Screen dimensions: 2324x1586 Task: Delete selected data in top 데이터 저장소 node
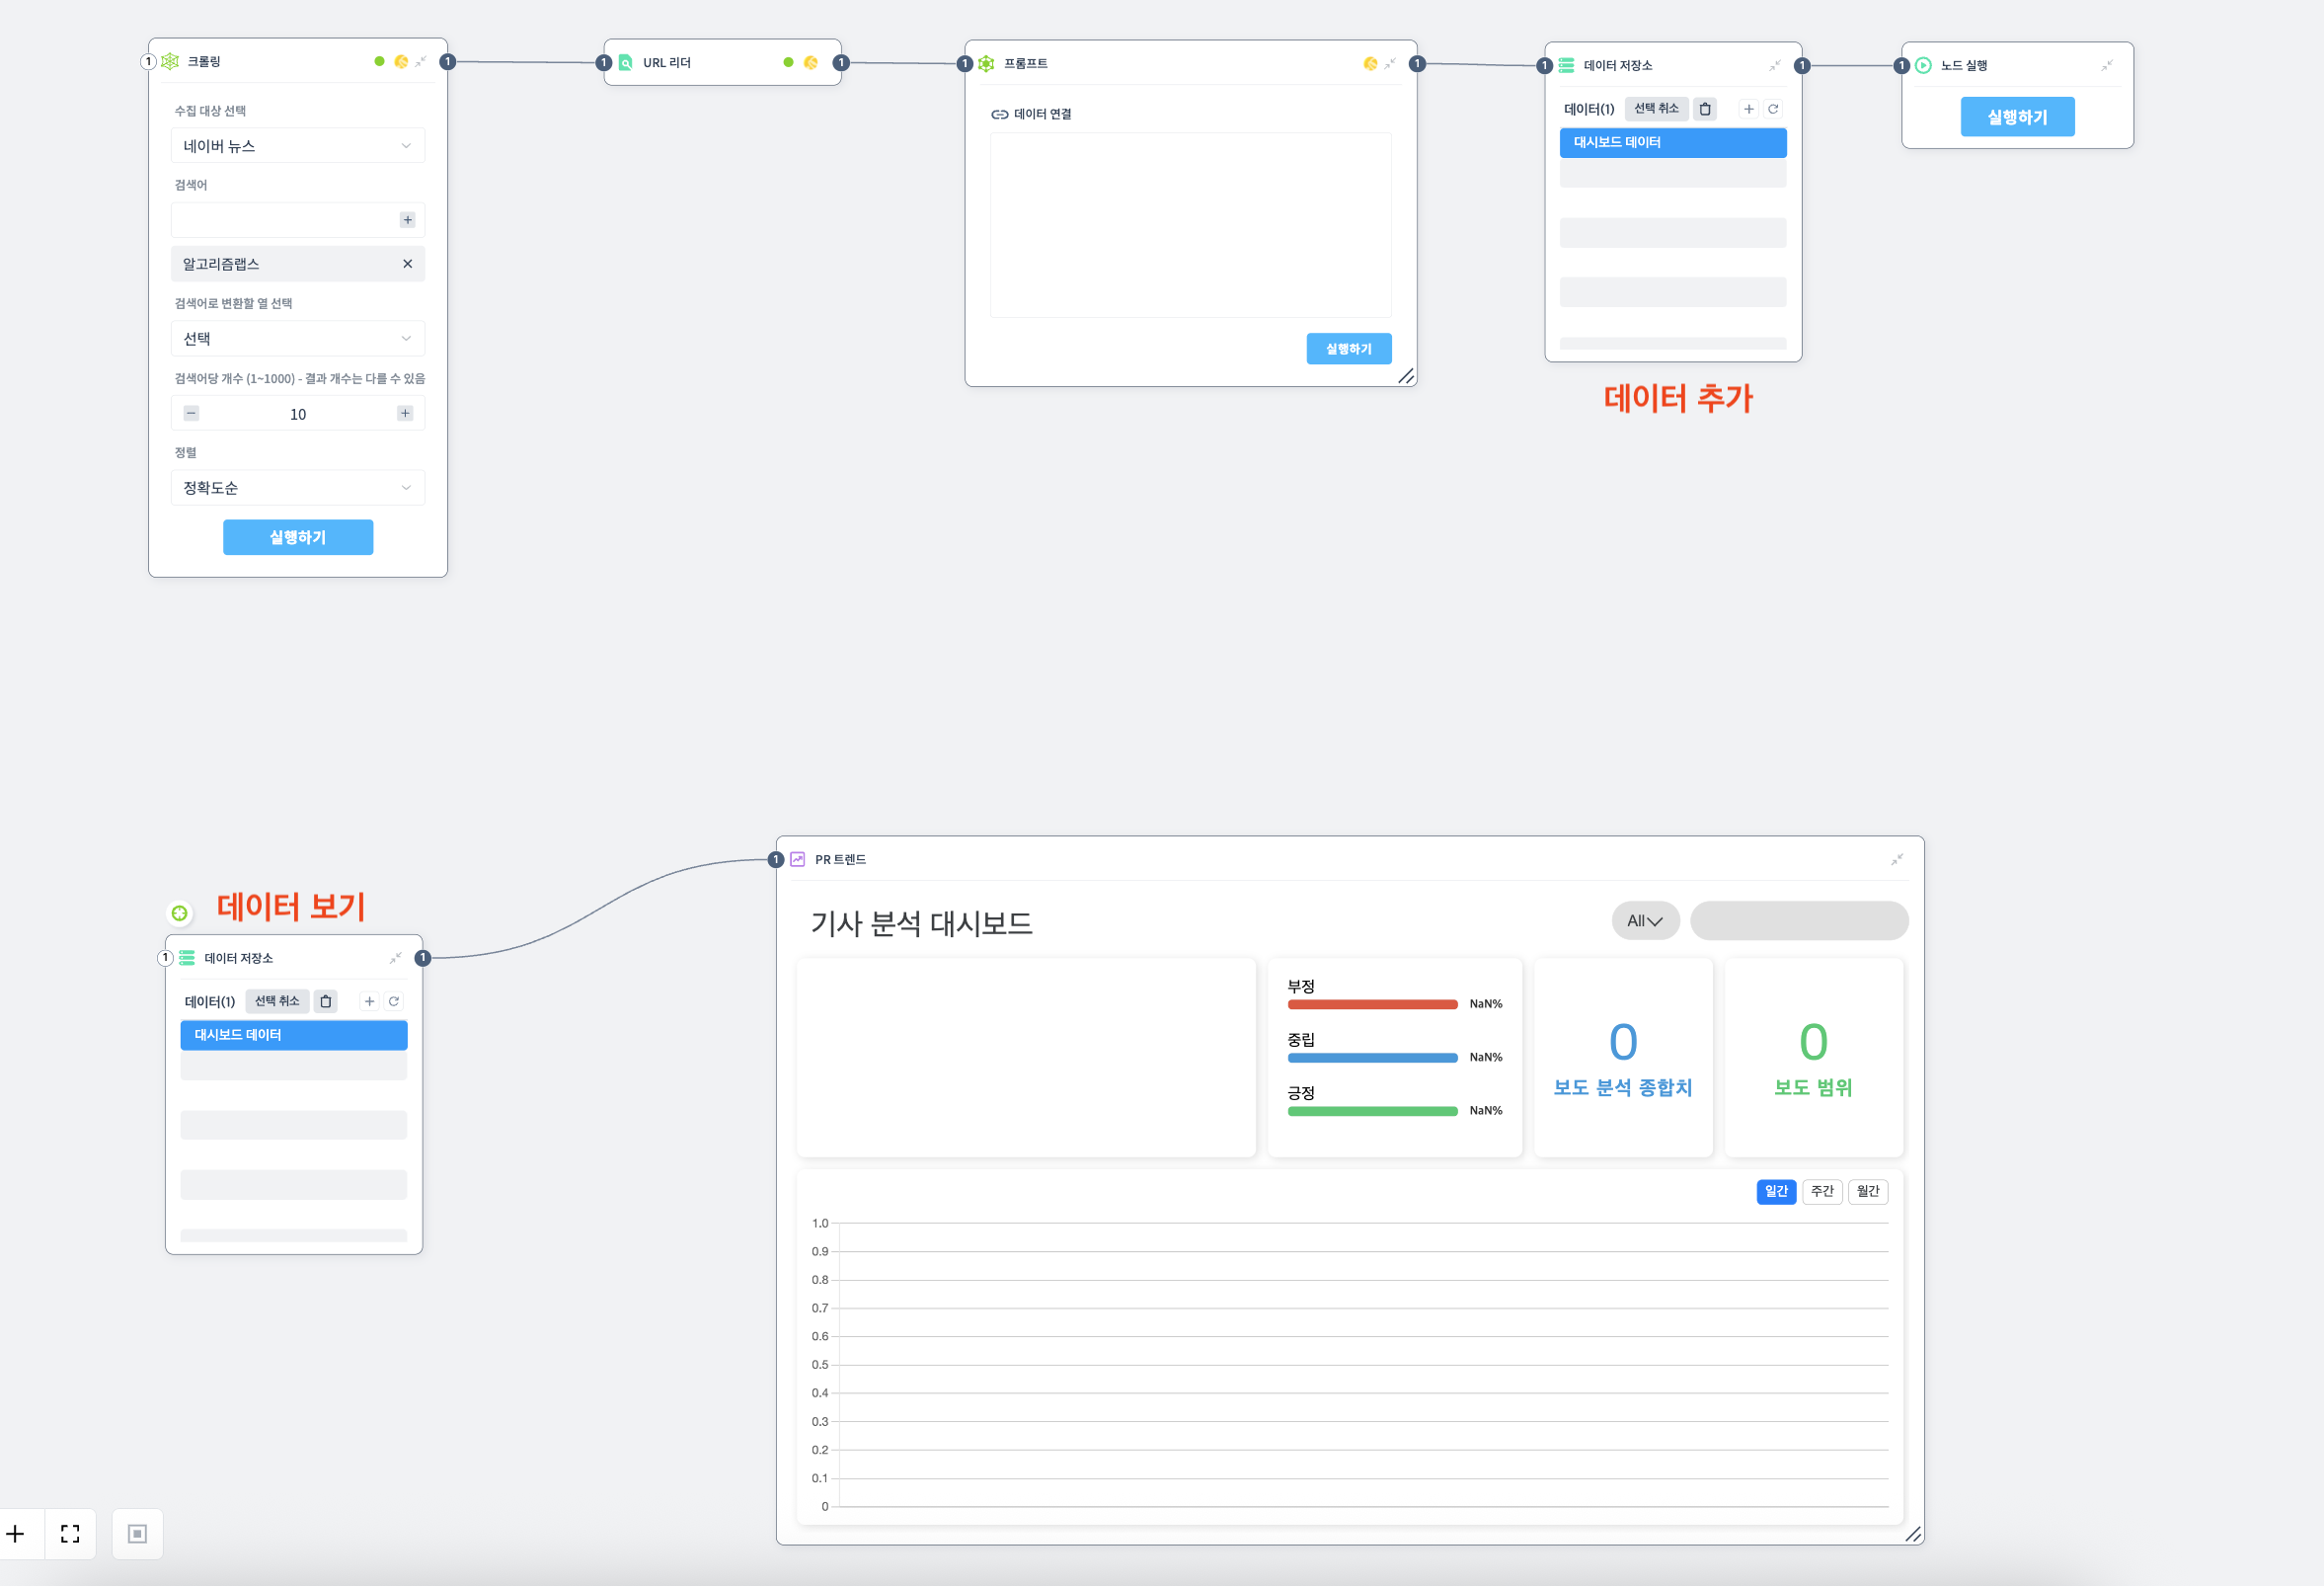pos(1705,109)
